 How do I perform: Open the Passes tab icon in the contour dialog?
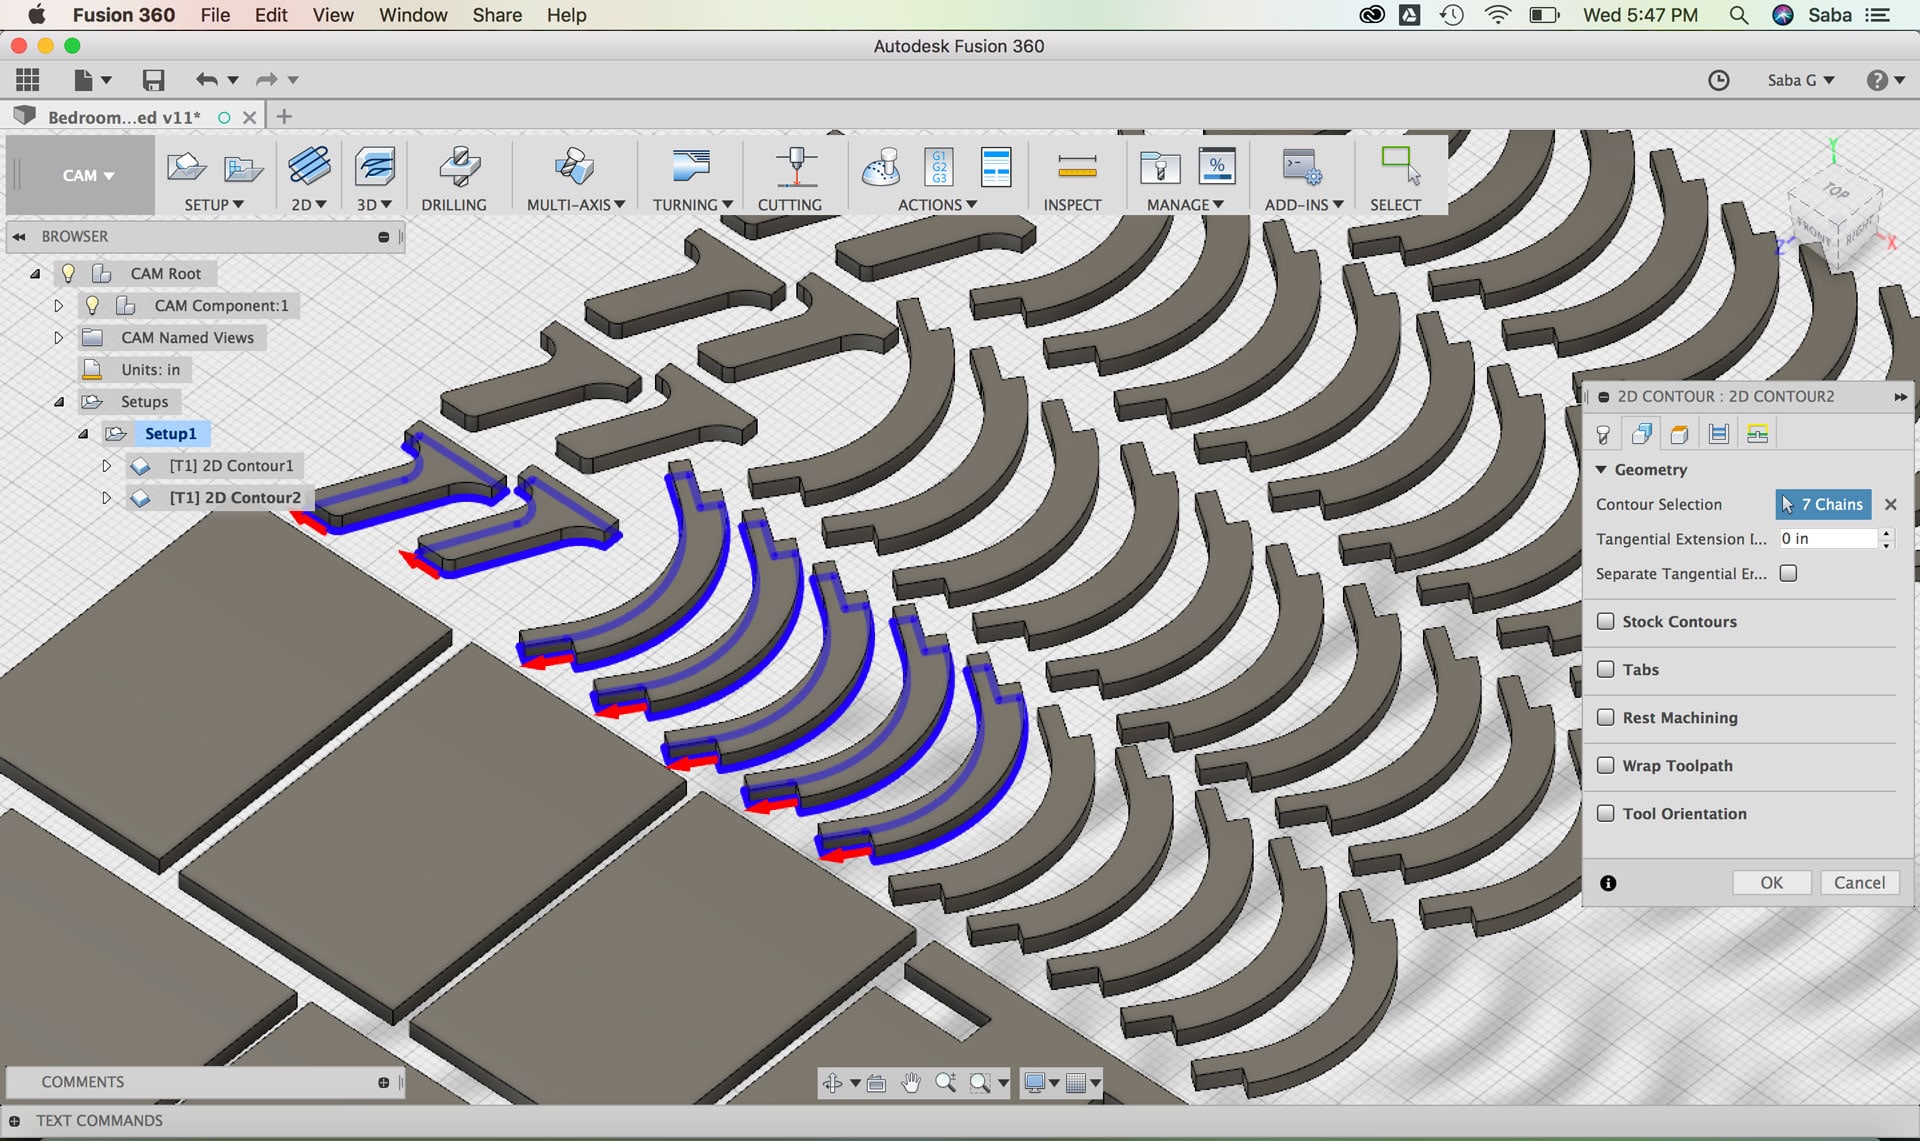(1719, 434)
